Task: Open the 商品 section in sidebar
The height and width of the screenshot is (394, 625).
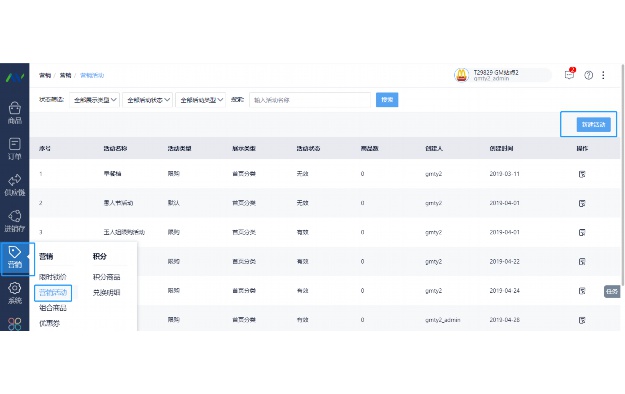Action: [x=14, y=113]
